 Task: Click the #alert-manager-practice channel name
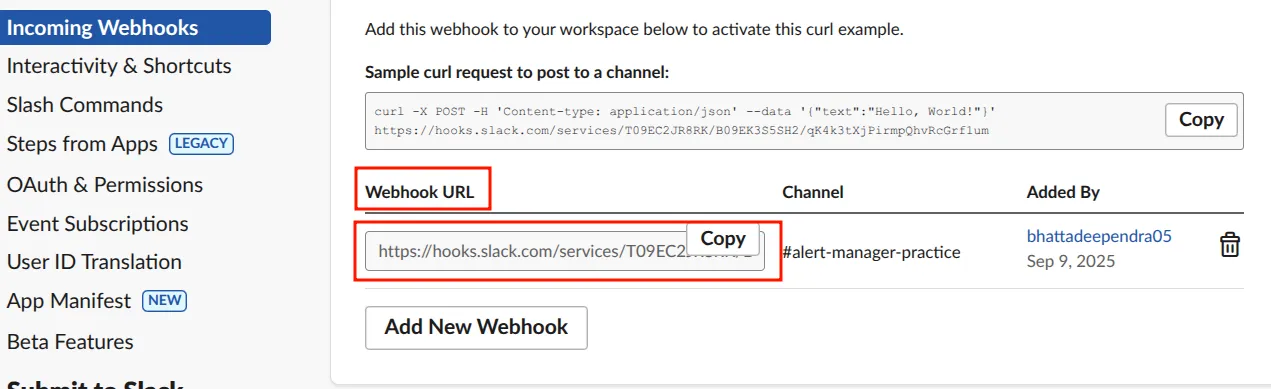871,252
